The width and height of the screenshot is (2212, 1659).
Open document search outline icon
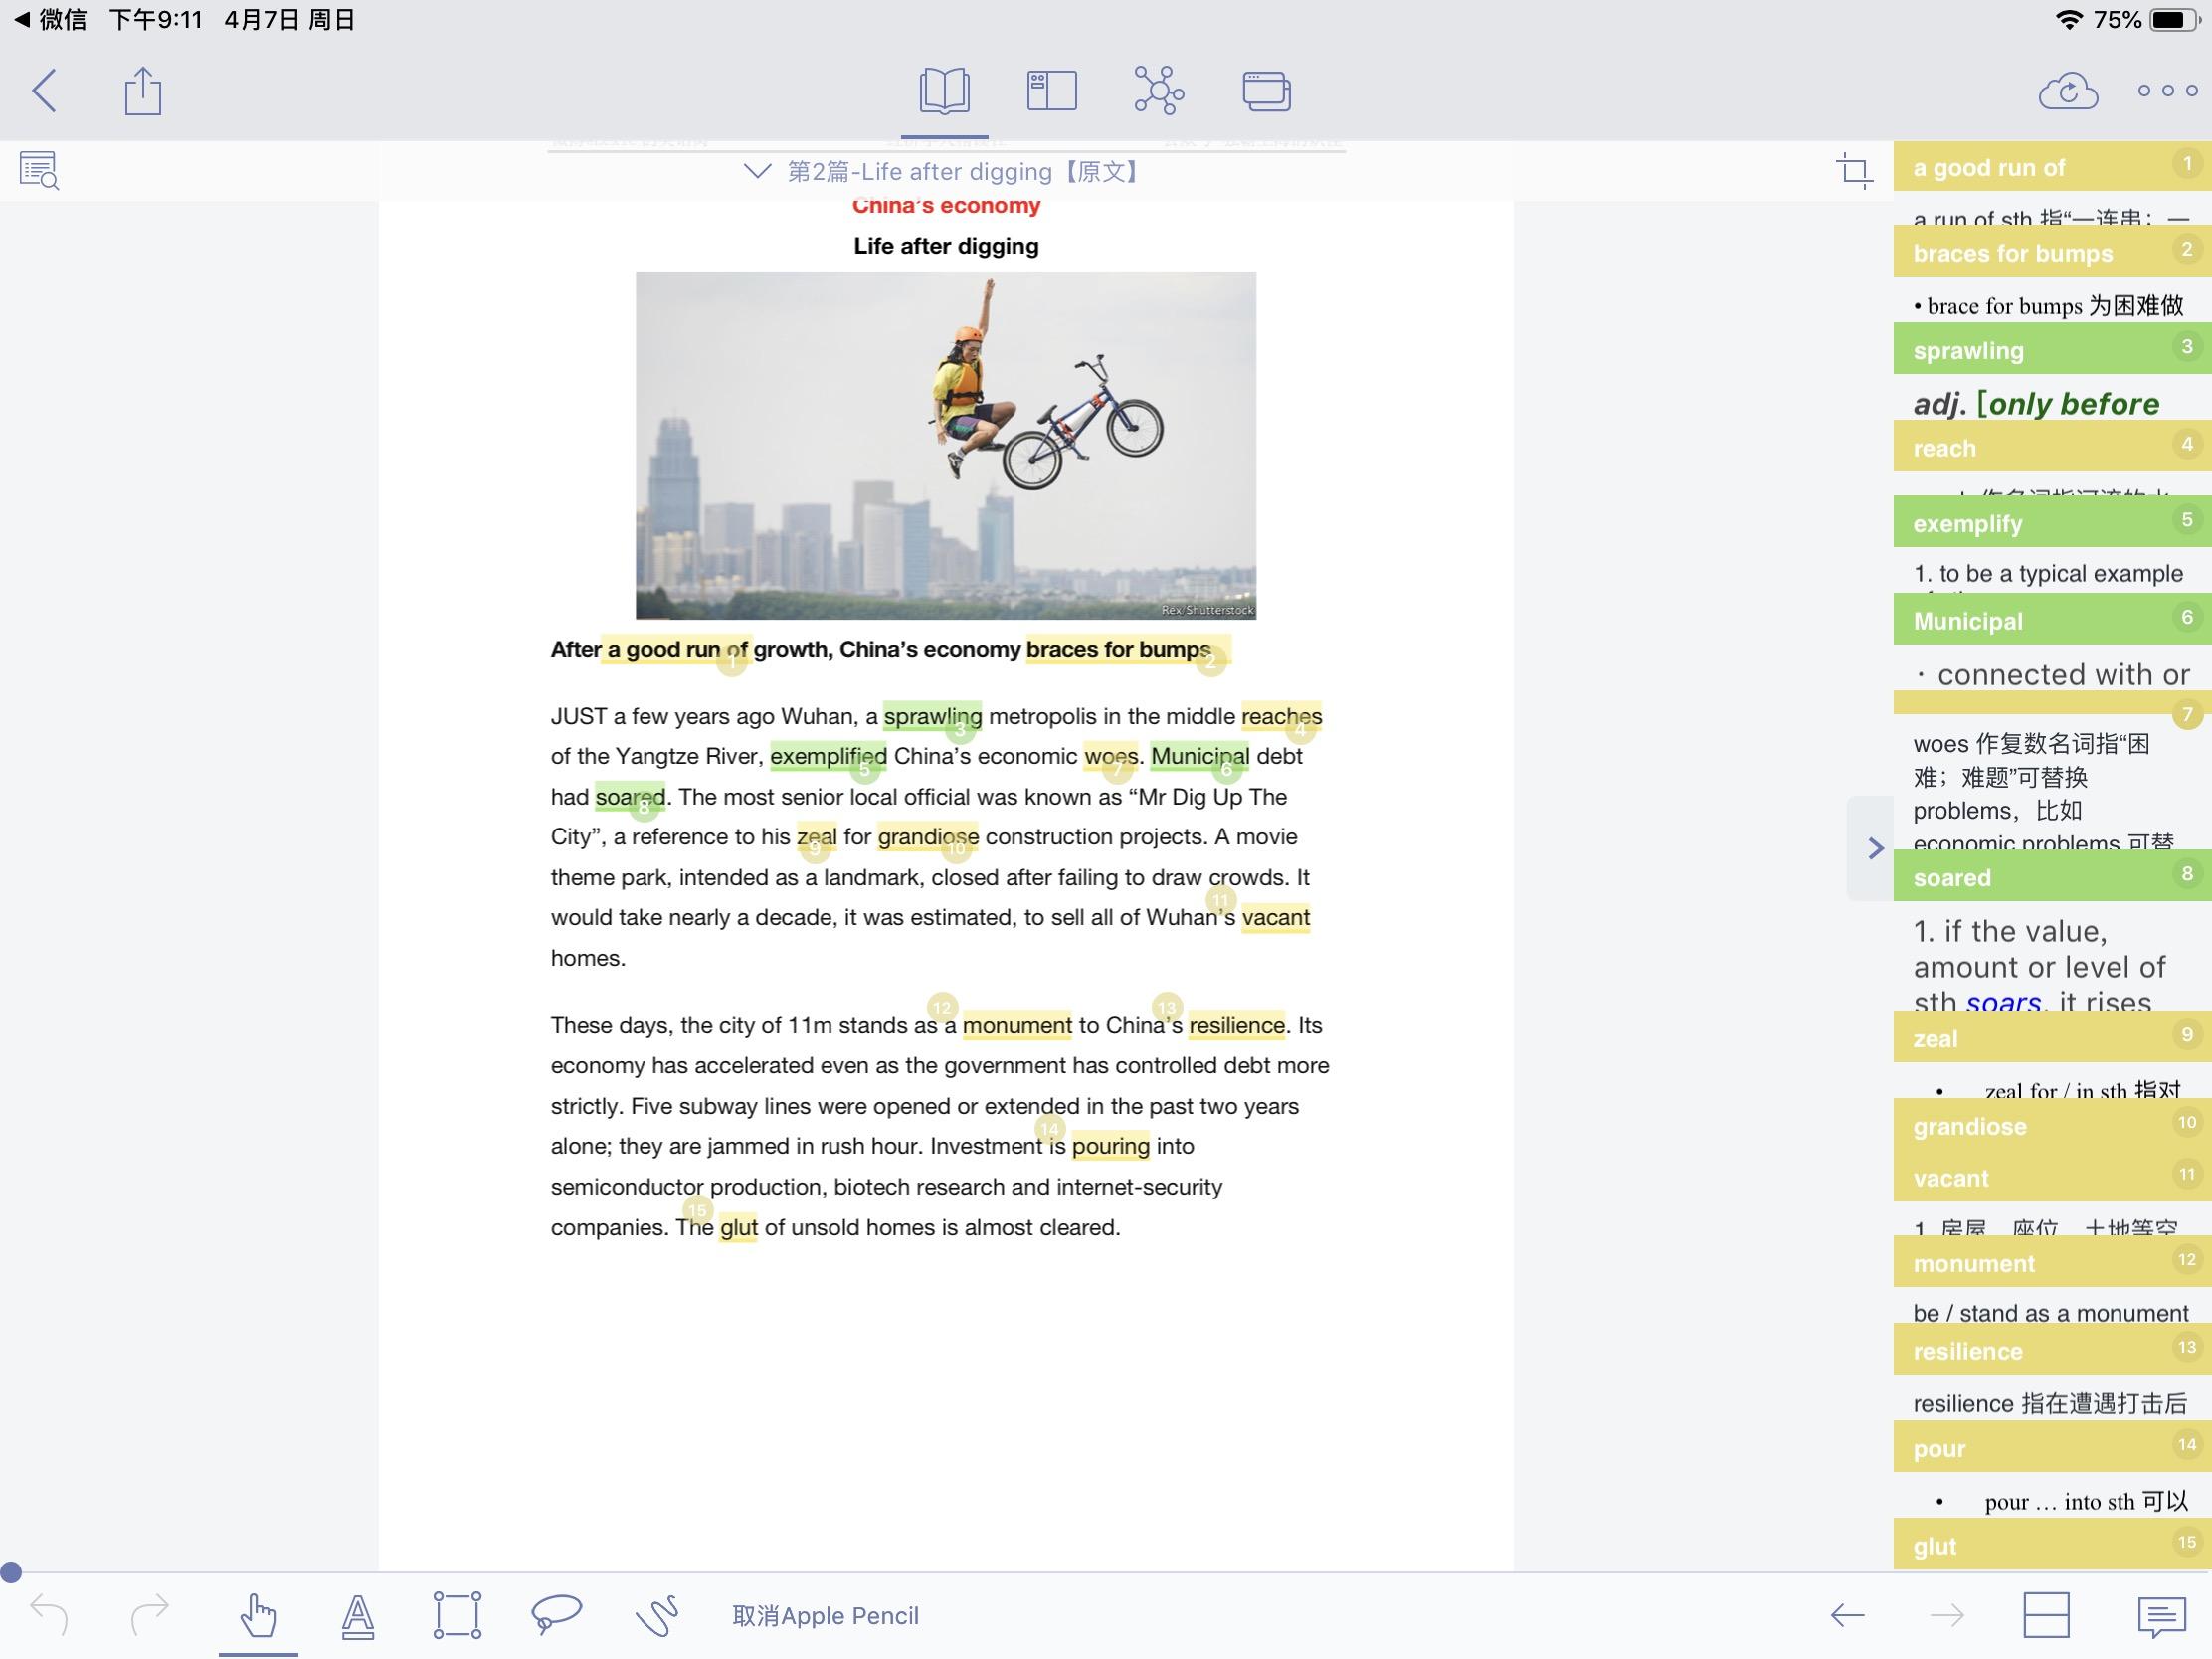click(x=39, y=171)
